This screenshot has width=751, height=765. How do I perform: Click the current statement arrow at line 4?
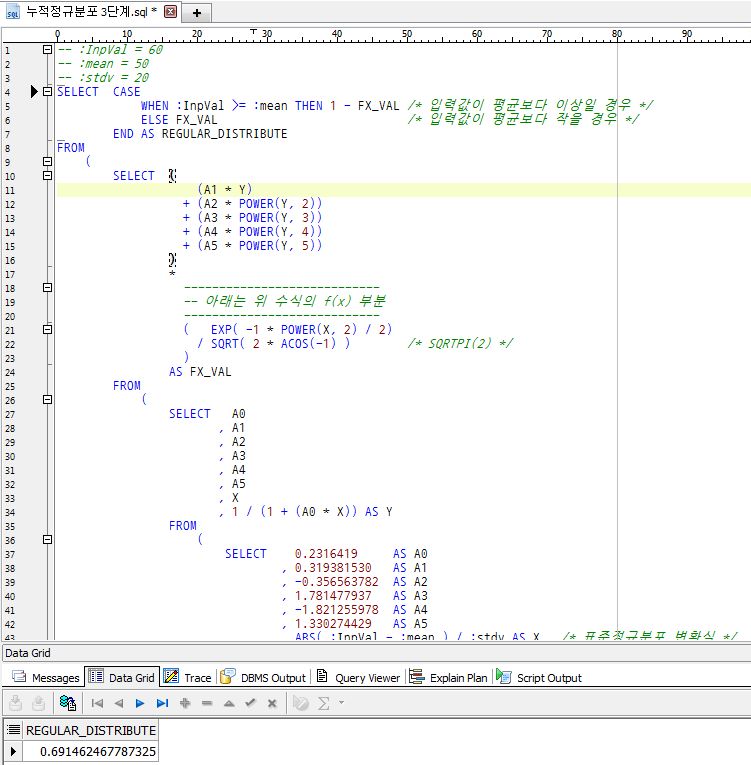pyautogui.click(x=34, y=91)
